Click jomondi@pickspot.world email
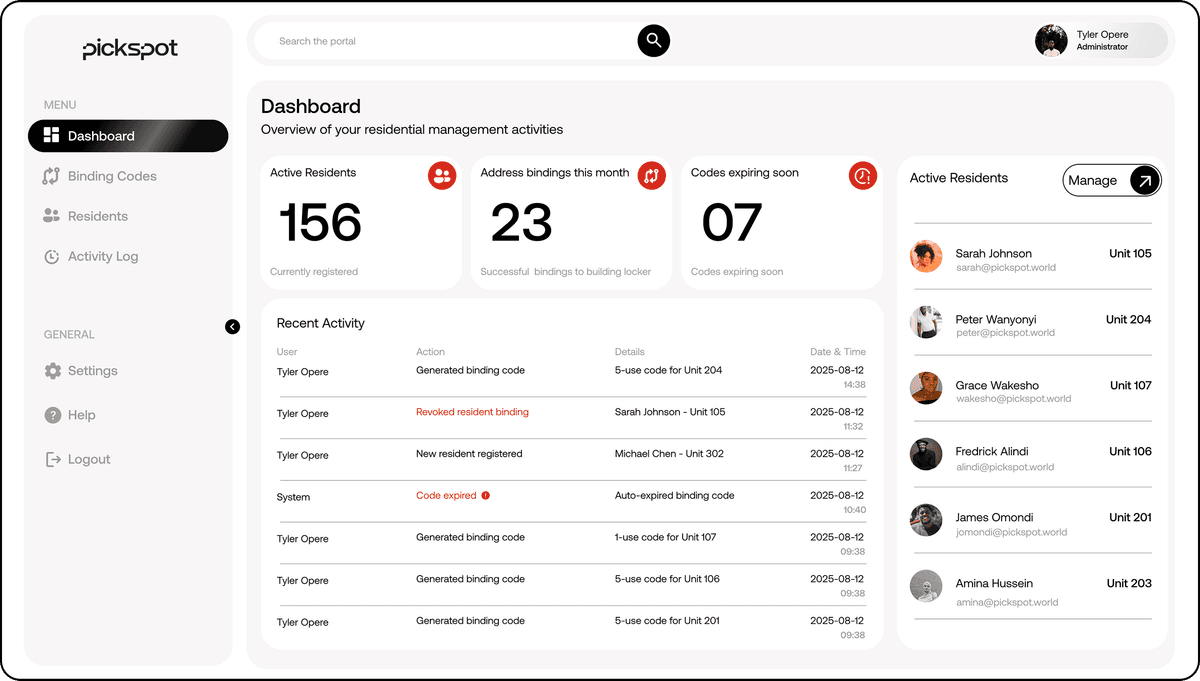This screenshot has height=681, width=1200. (x=1011, y=532)
